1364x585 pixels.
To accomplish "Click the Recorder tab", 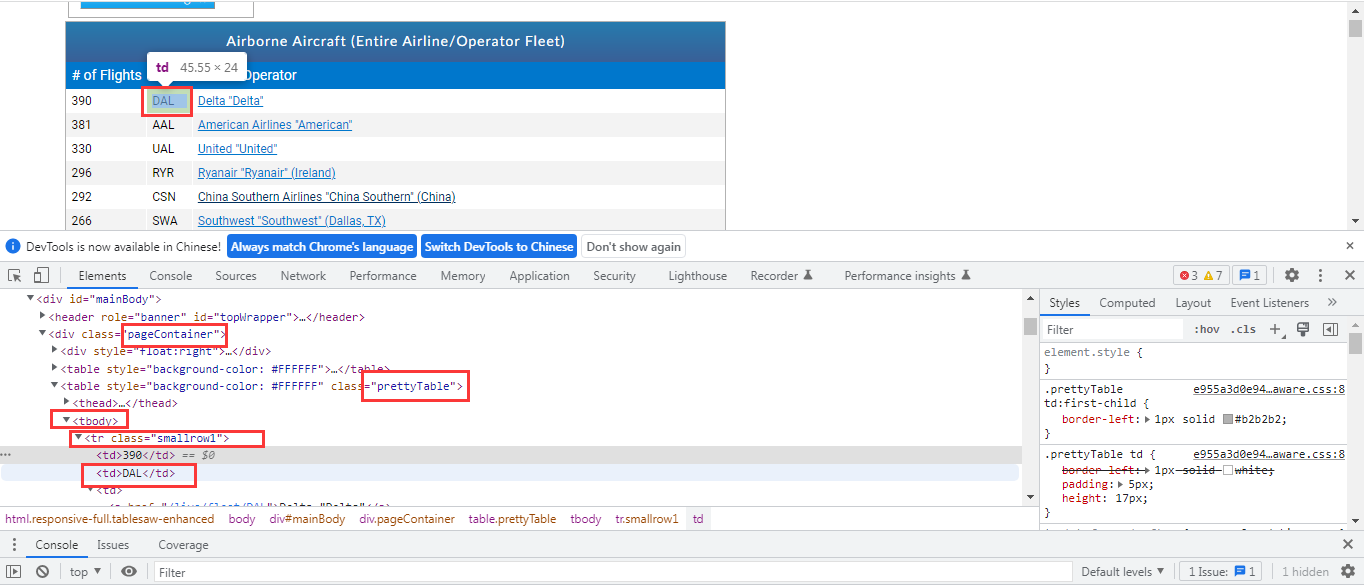I will pos(781,275).
